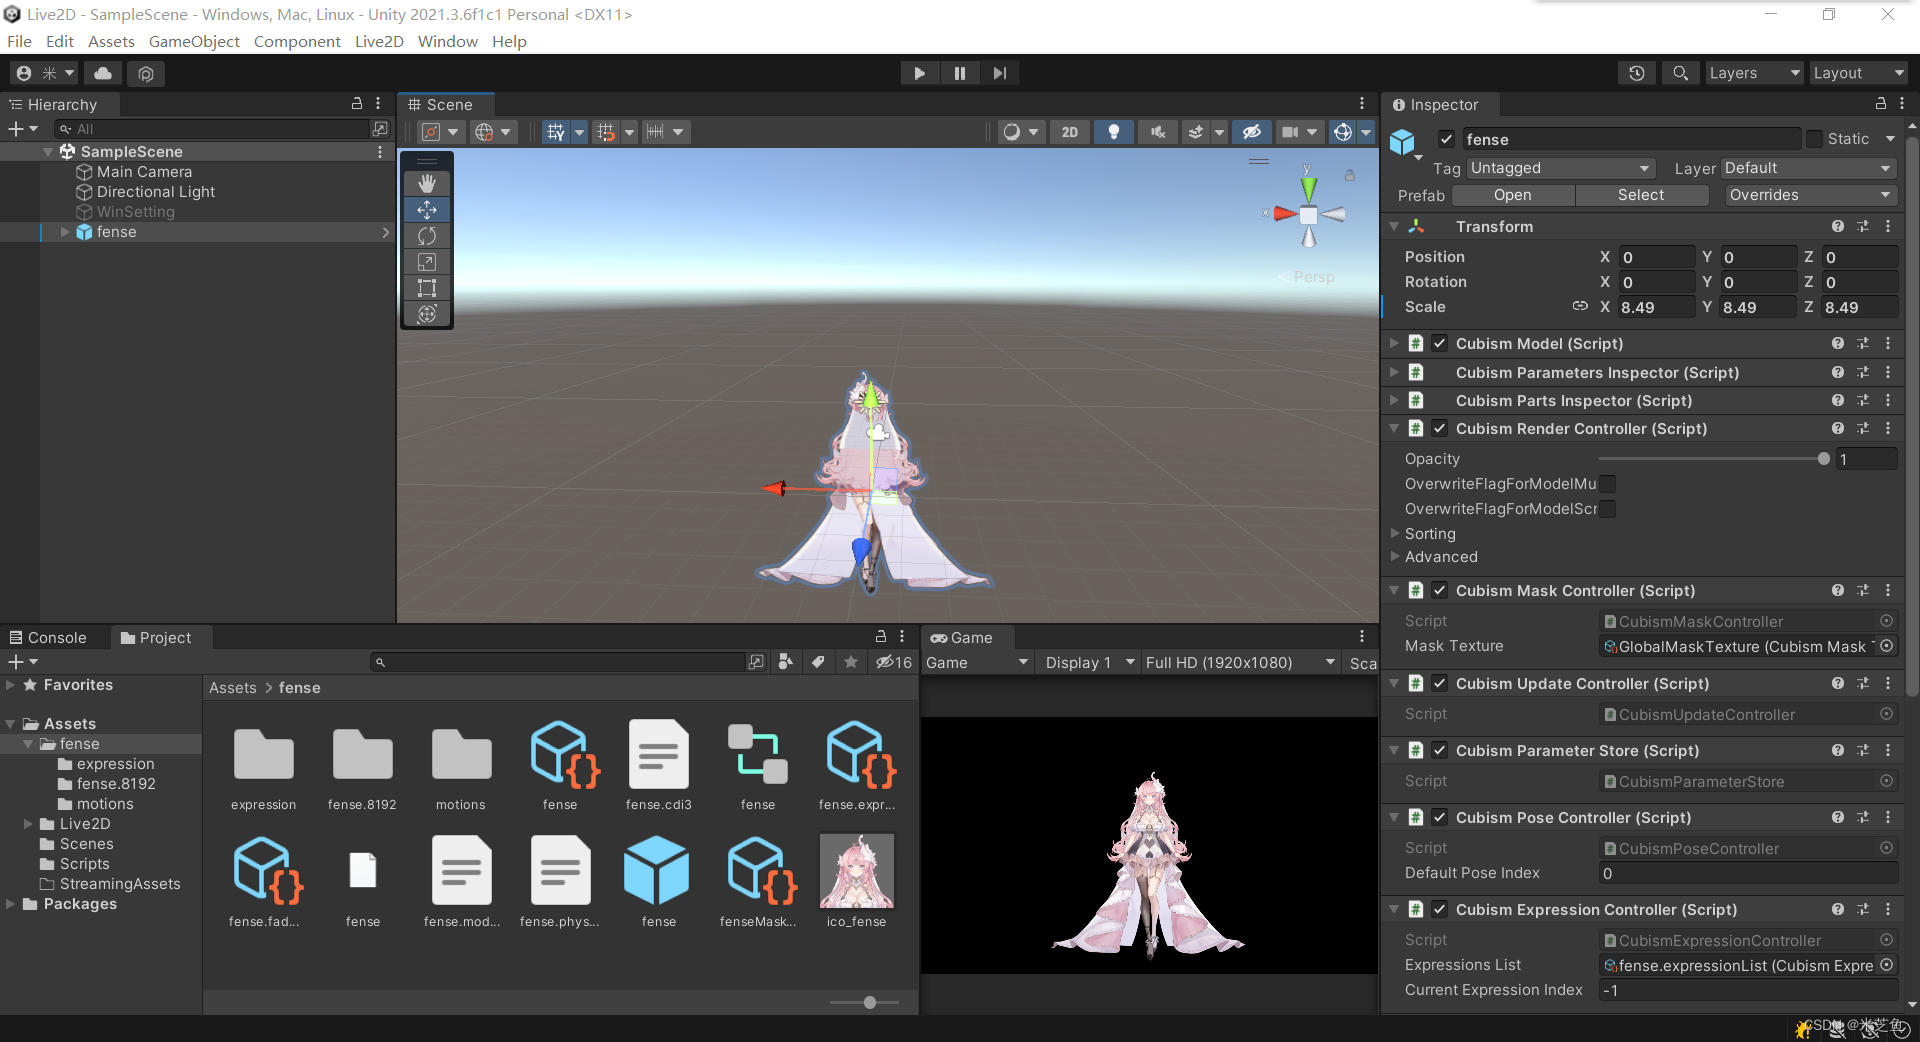Select the Rotate tool in Scene
The image size is (1920, 1042).
pyautogui.click(x=427, y=236)
